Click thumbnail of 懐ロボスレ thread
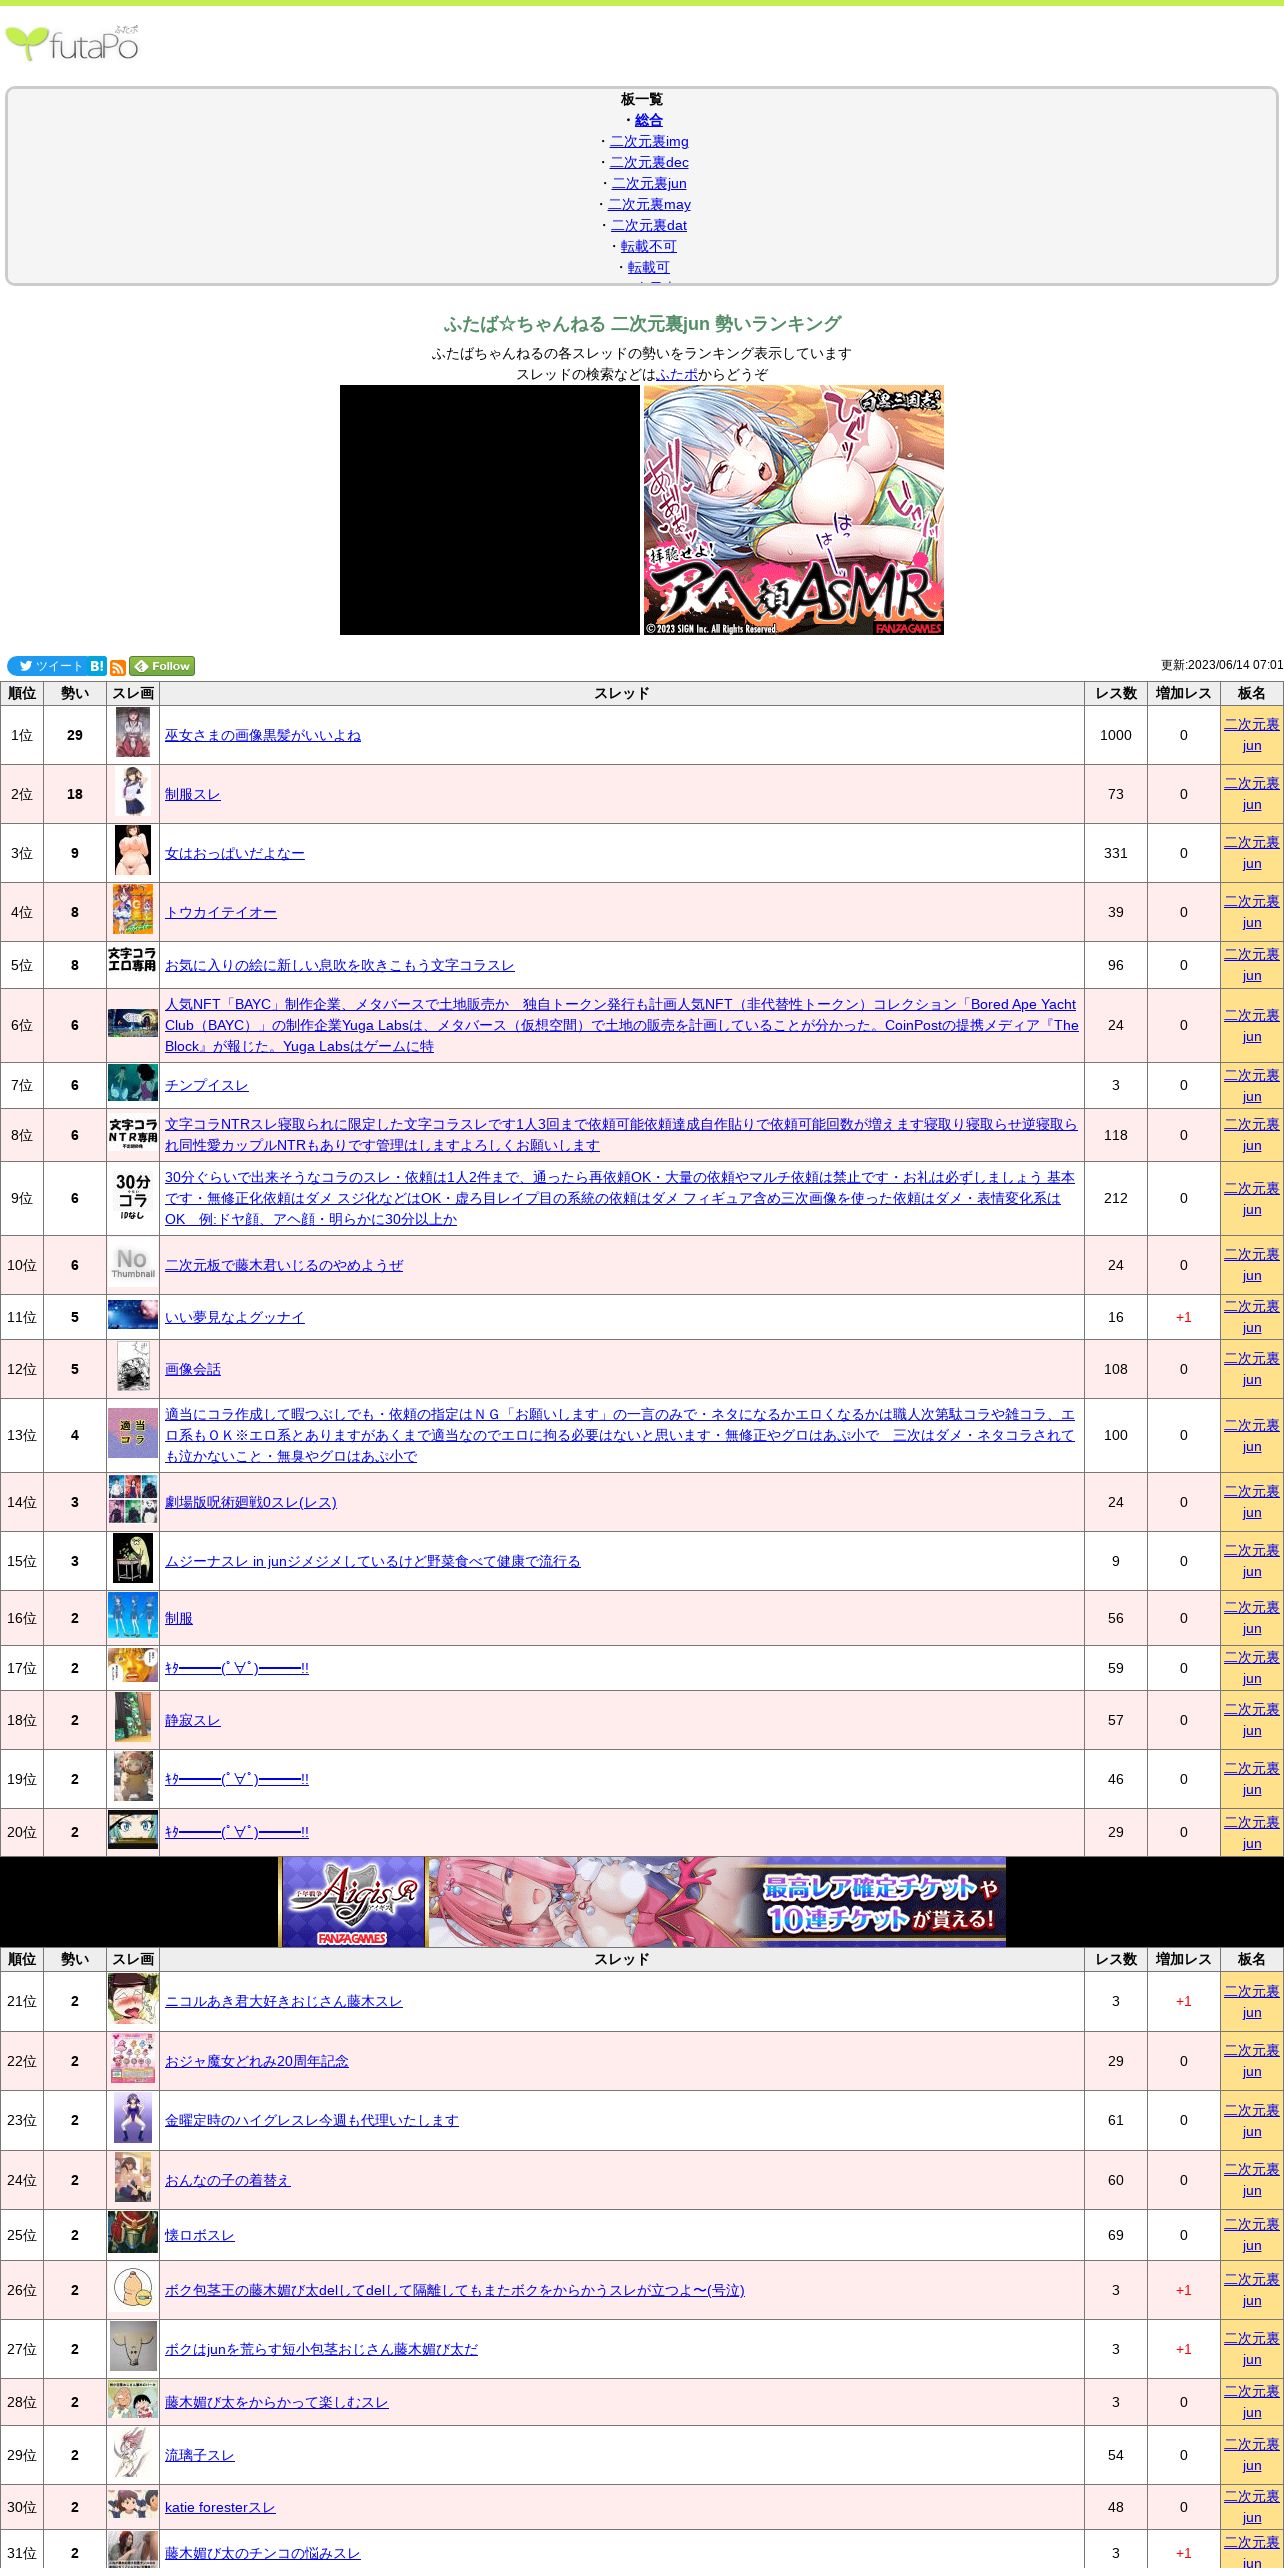Screen dimensions: 1284x2568 pyautogui.click(x=133, y=2233)
